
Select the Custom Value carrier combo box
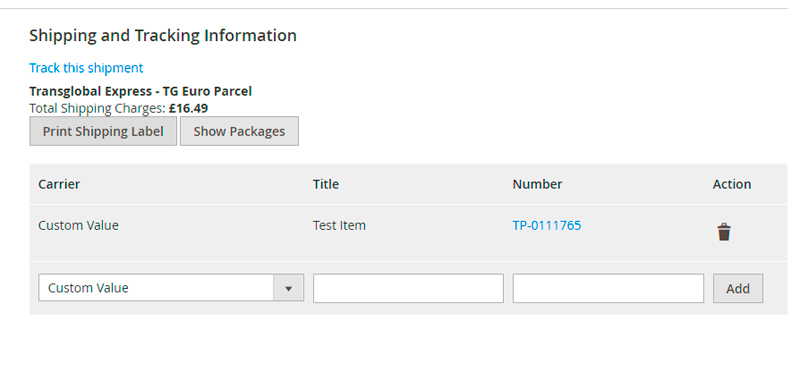click(171, 288)
